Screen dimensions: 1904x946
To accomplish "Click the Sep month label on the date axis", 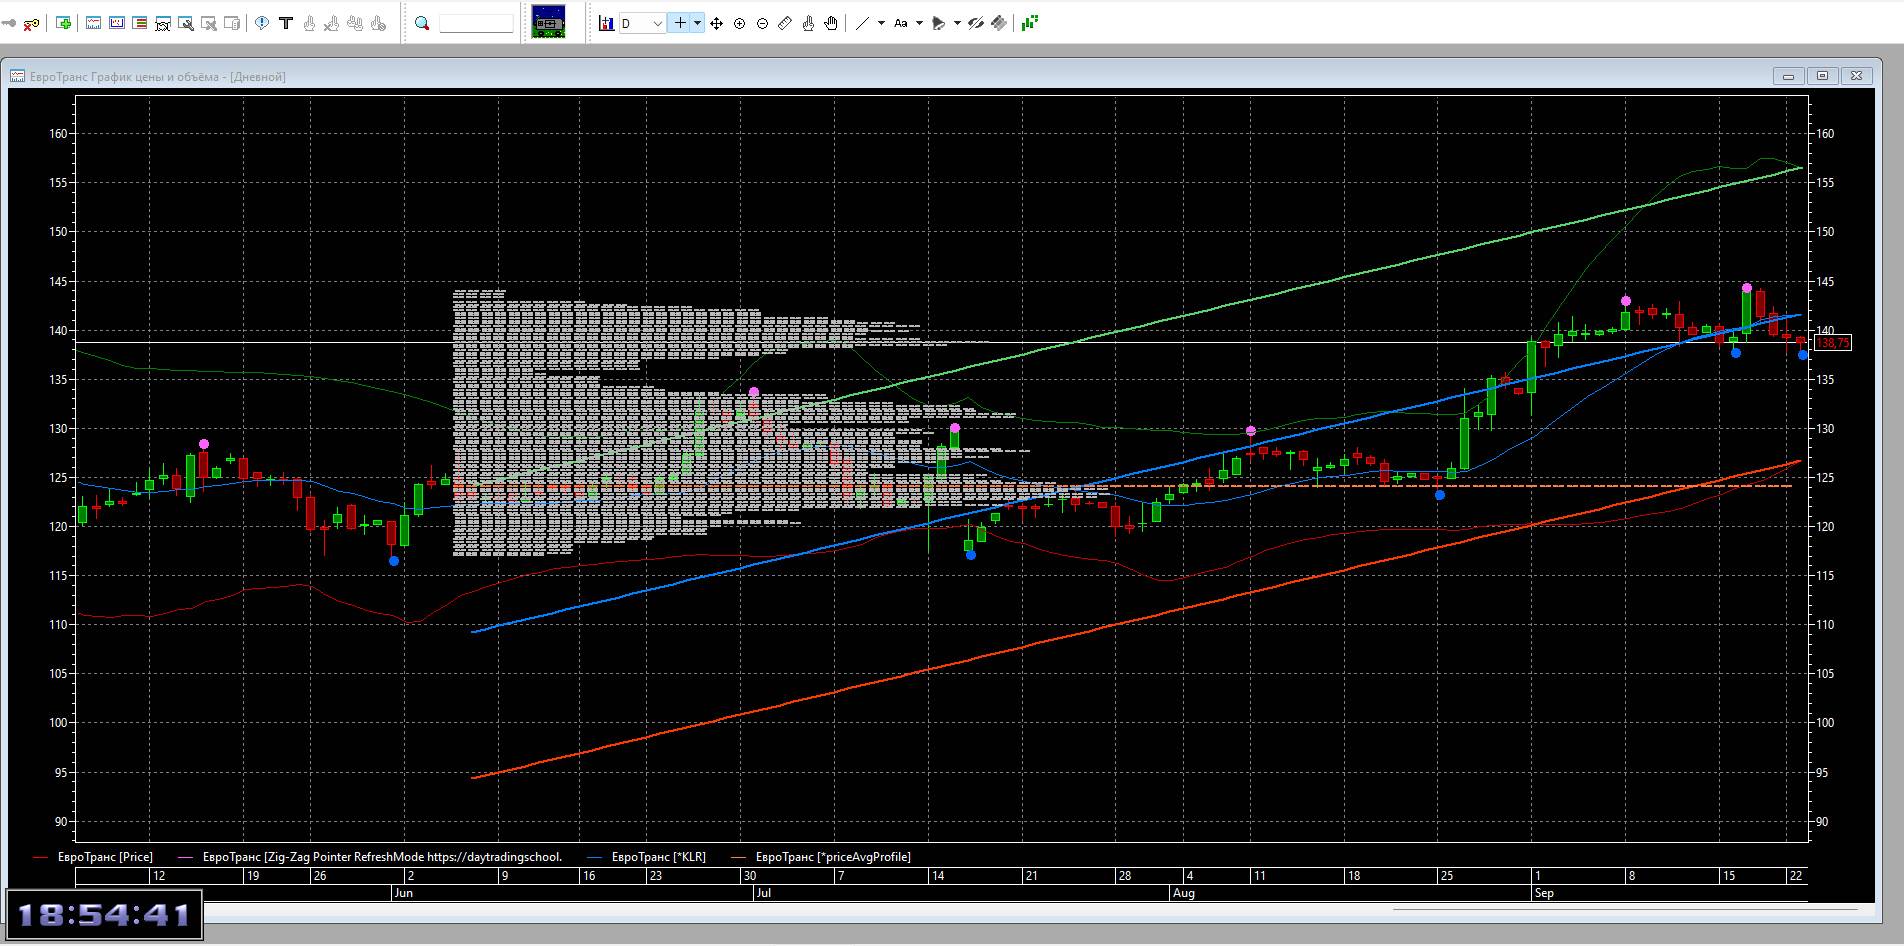I will pos(1544,893).
